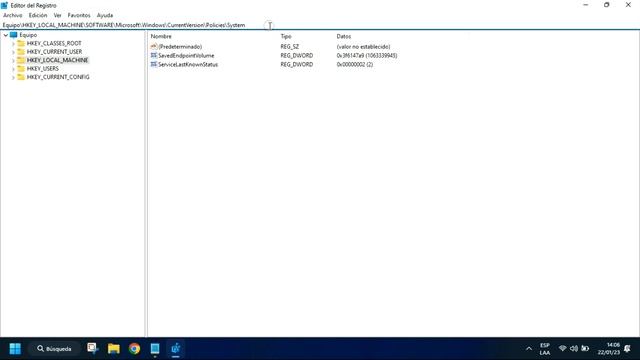
Task: Open the clock and date panel
Action: 609,349
